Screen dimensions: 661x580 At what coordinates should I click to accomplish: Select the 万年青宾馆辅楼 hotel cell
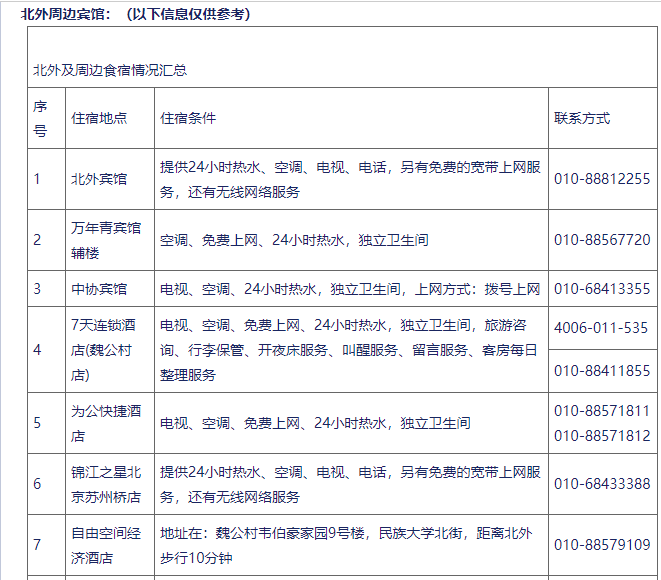coord(106,240)
